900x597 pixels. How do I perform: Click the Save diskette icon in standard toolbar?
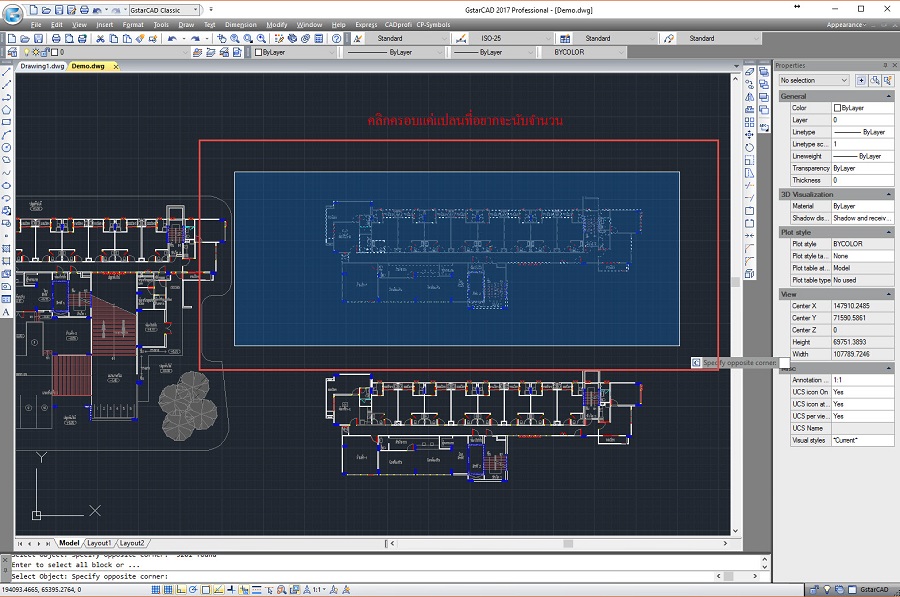tap(38, 38)
